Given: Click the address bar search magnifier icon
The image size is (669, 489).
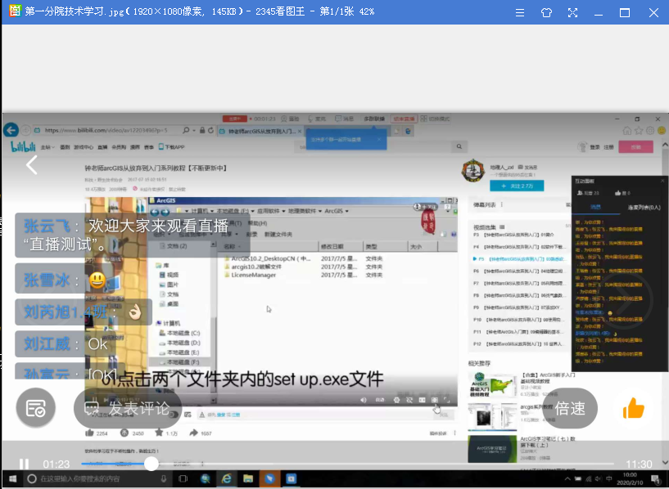Looking at the screenshot, I should tap(186, 130).
